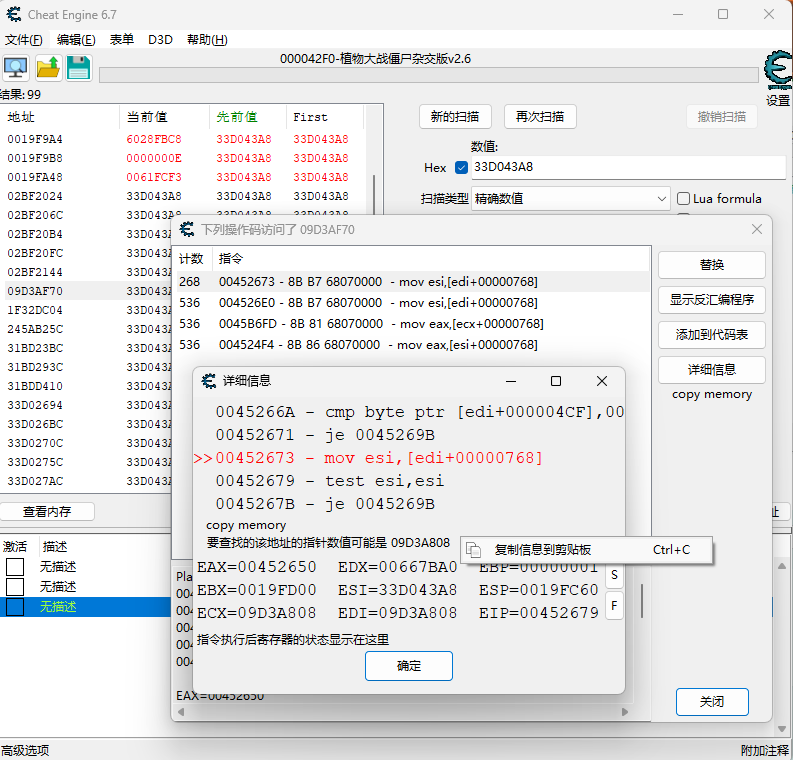The height and width of the screenshot is (760, 793).
Task: Click the open file folder icon
Action: click(x=47, y=68)
